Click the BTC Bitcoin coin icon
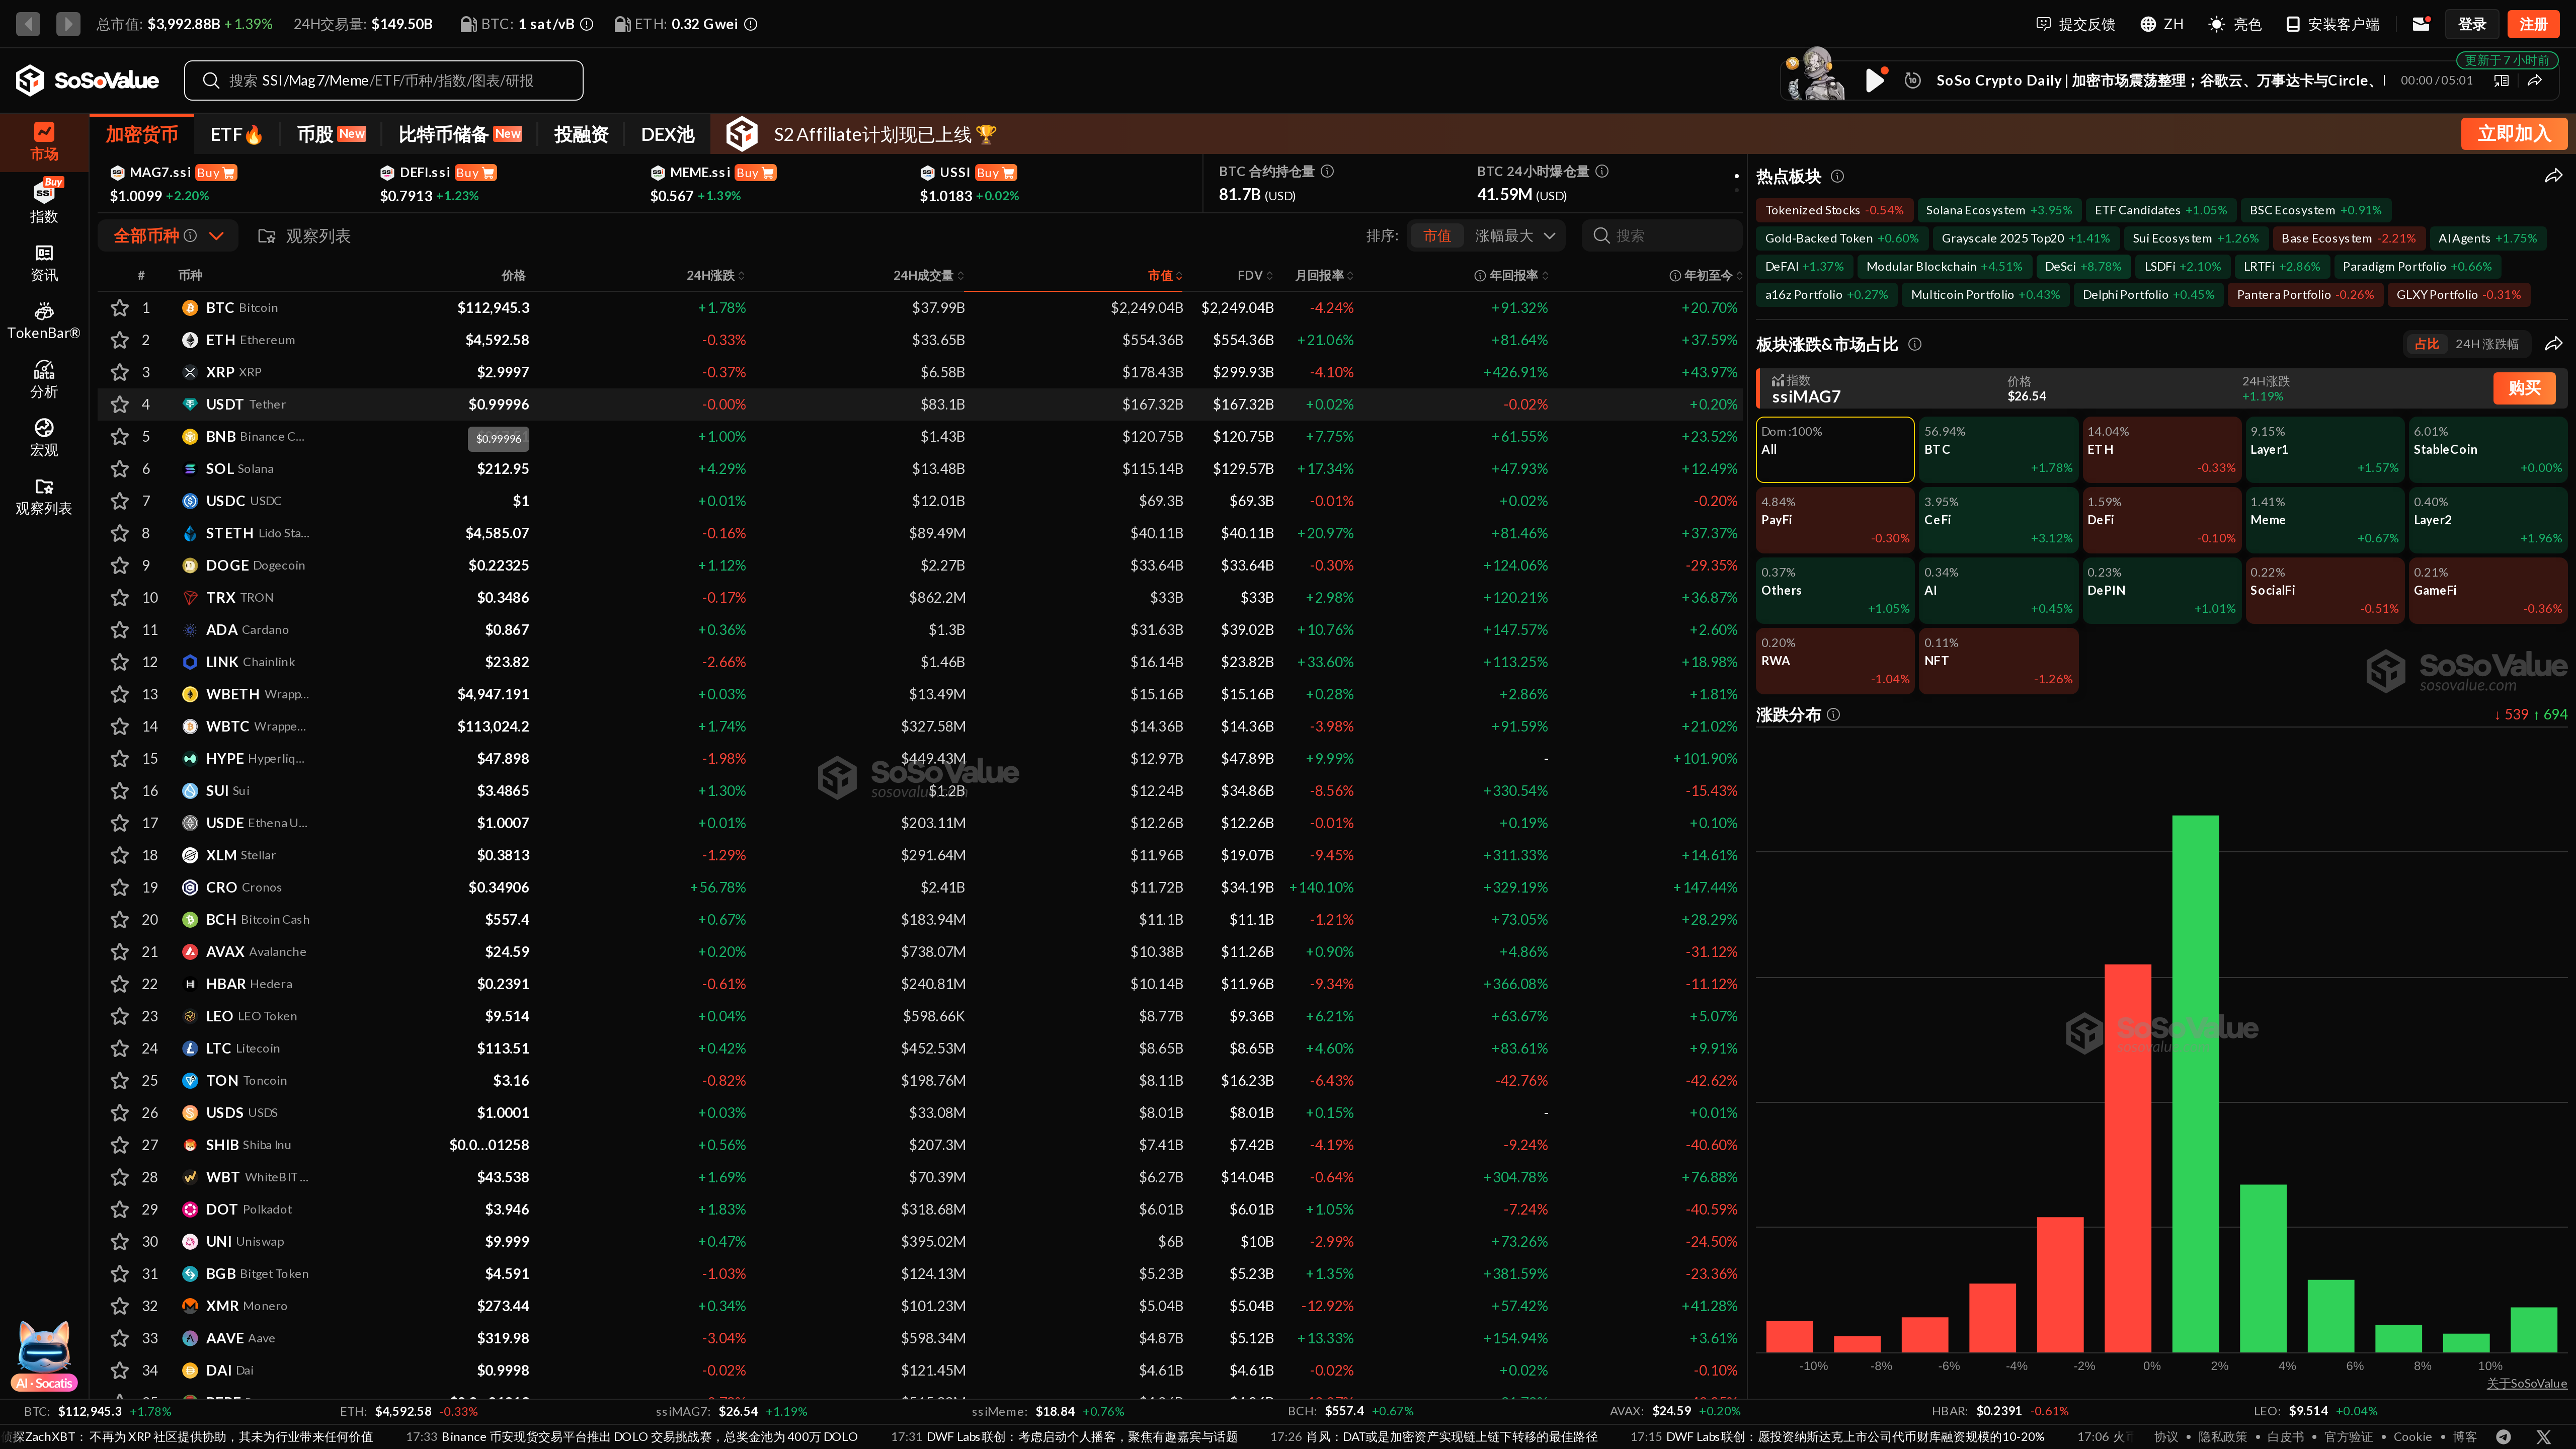Screen dimensions: 2576x1449 click(x=189, y=308)
